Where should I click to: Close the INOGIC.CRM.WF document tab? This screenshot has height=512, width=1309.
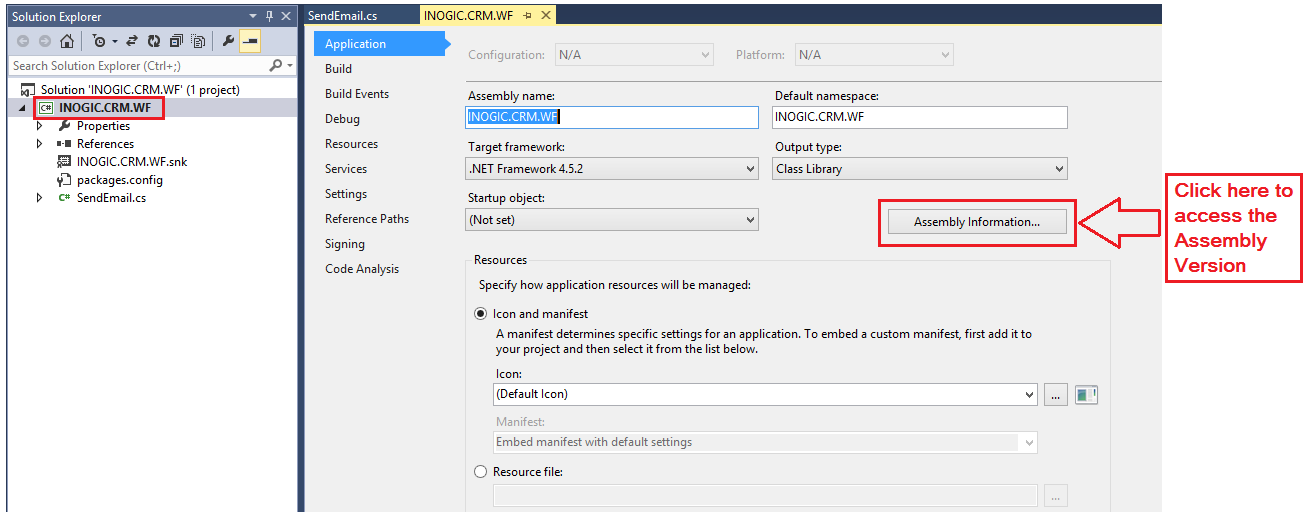[545, 15]
